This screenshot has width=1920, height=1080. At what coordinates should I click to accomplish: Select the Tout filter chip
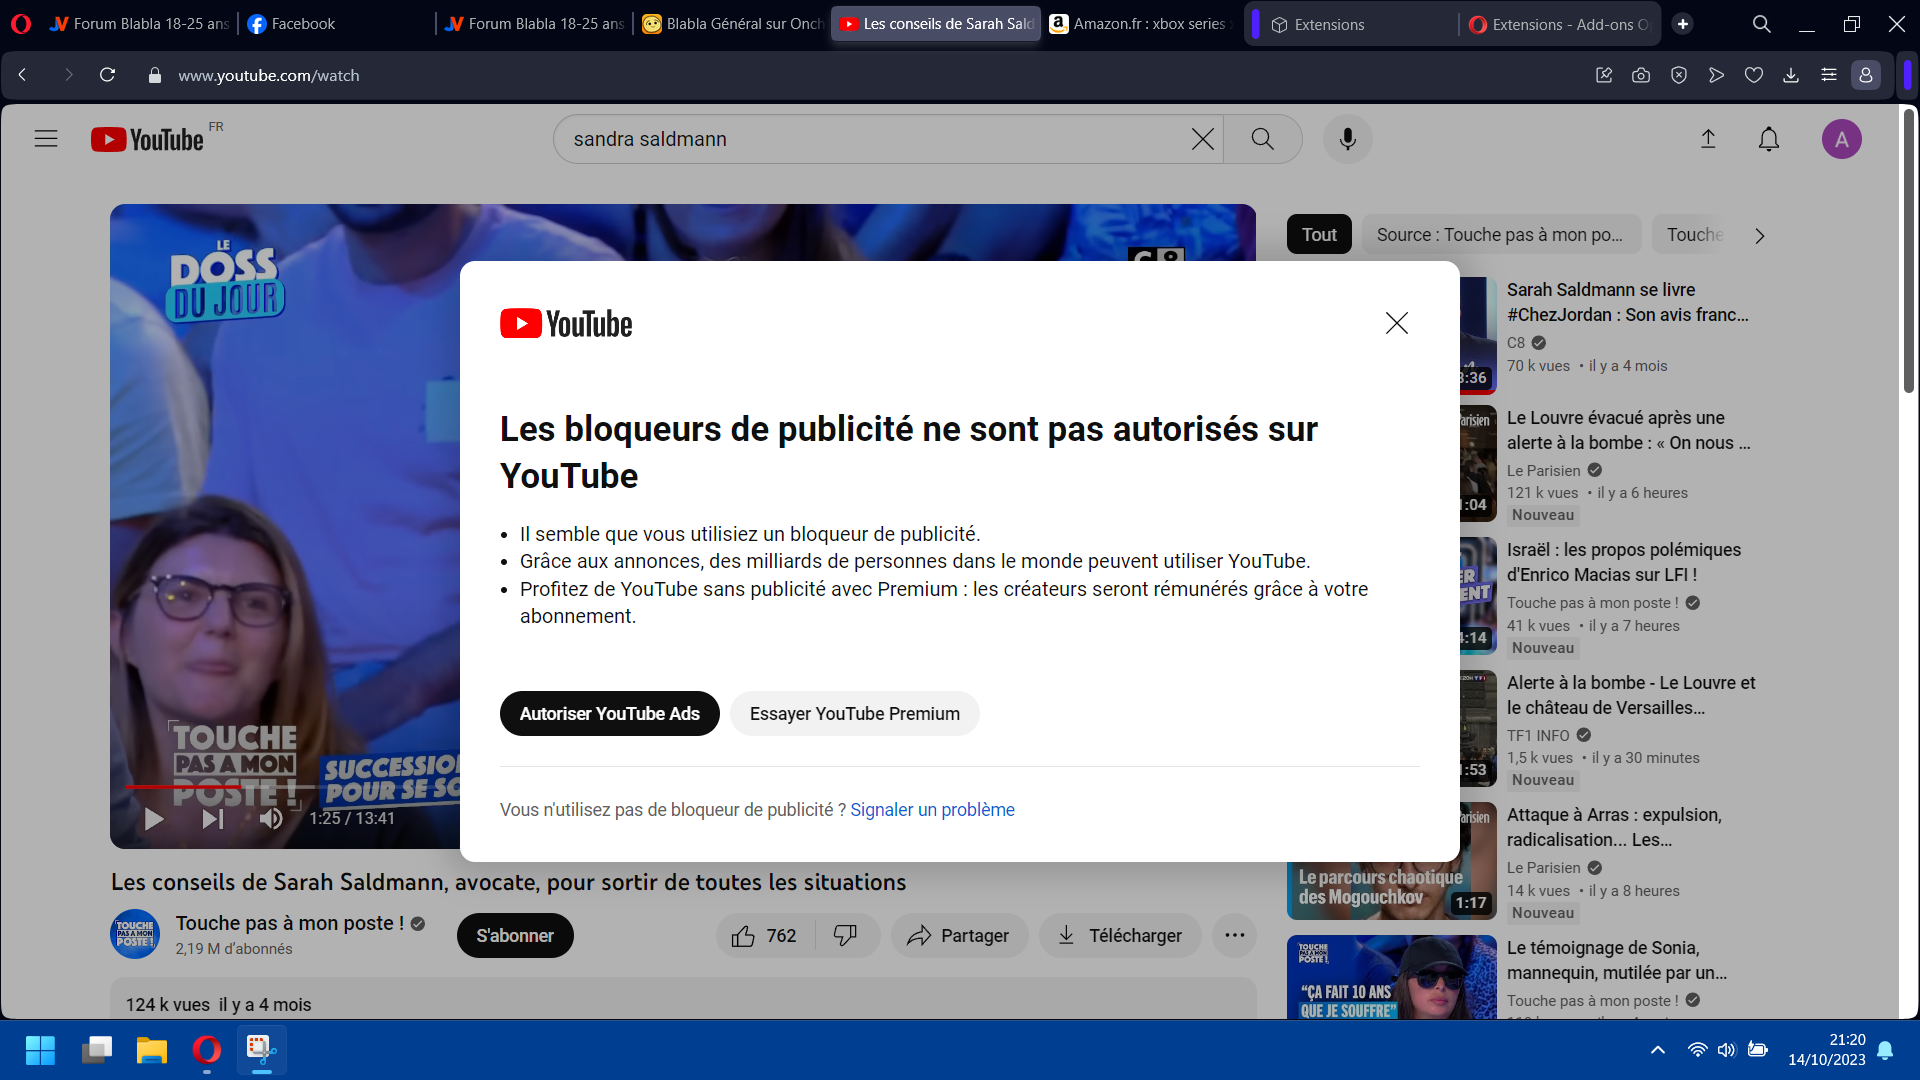[x=1319, y=235]
